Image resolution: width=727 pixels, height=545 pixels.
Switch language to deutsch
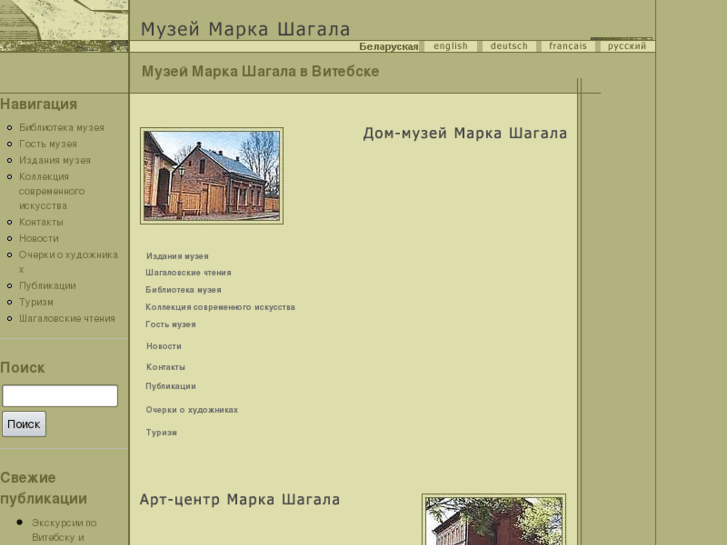click(x=509, y=46)
